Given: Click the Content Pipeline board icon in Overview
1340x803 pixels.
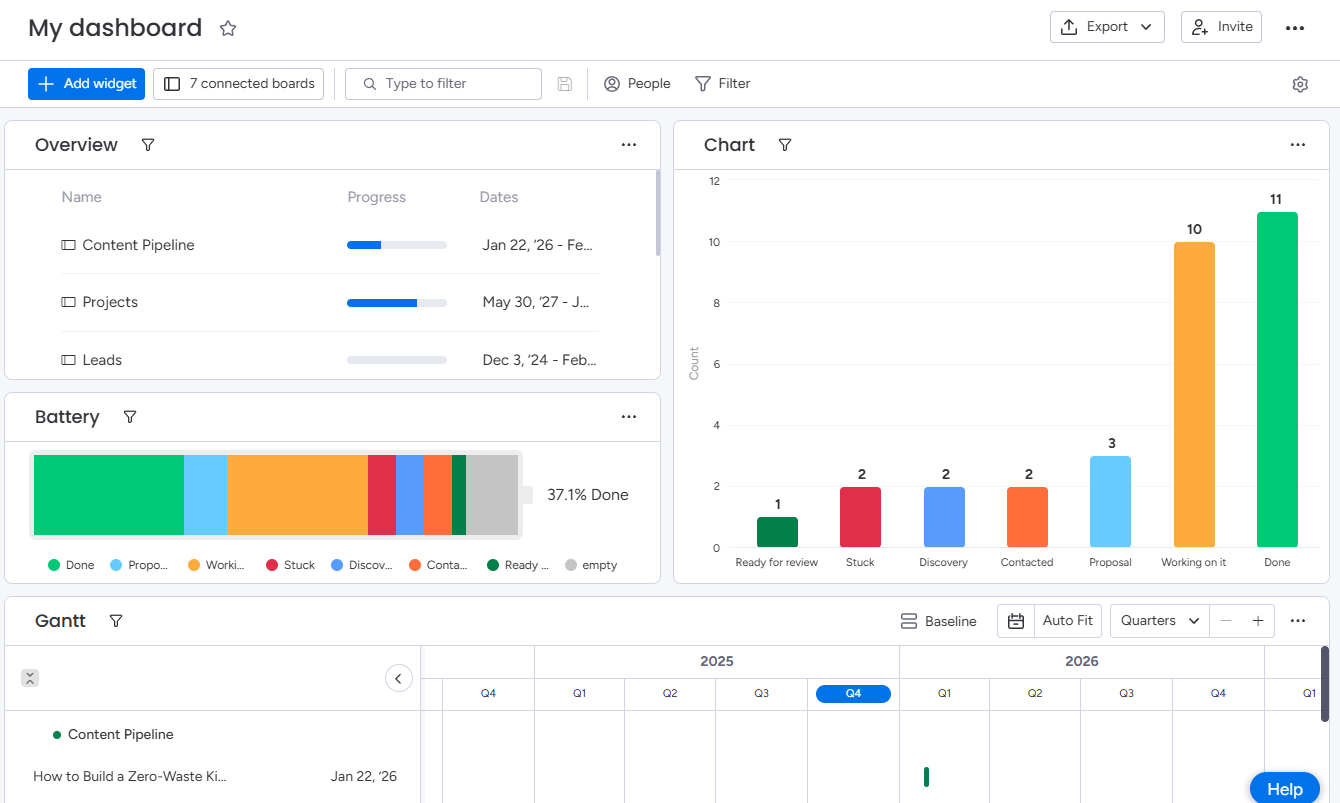Looking at the screenshot, I should point(69,245).
